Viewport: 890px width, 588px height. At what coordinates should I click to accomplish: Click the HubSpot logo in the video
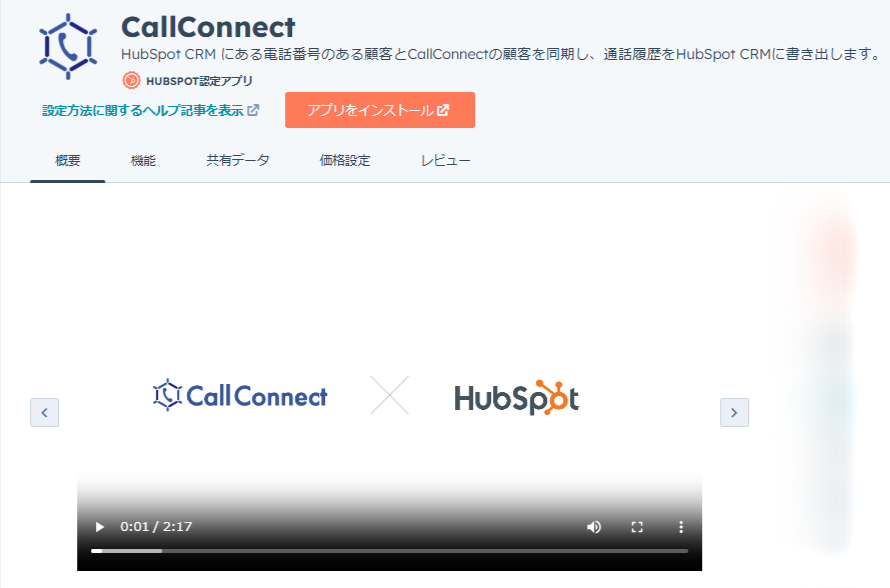517,397
